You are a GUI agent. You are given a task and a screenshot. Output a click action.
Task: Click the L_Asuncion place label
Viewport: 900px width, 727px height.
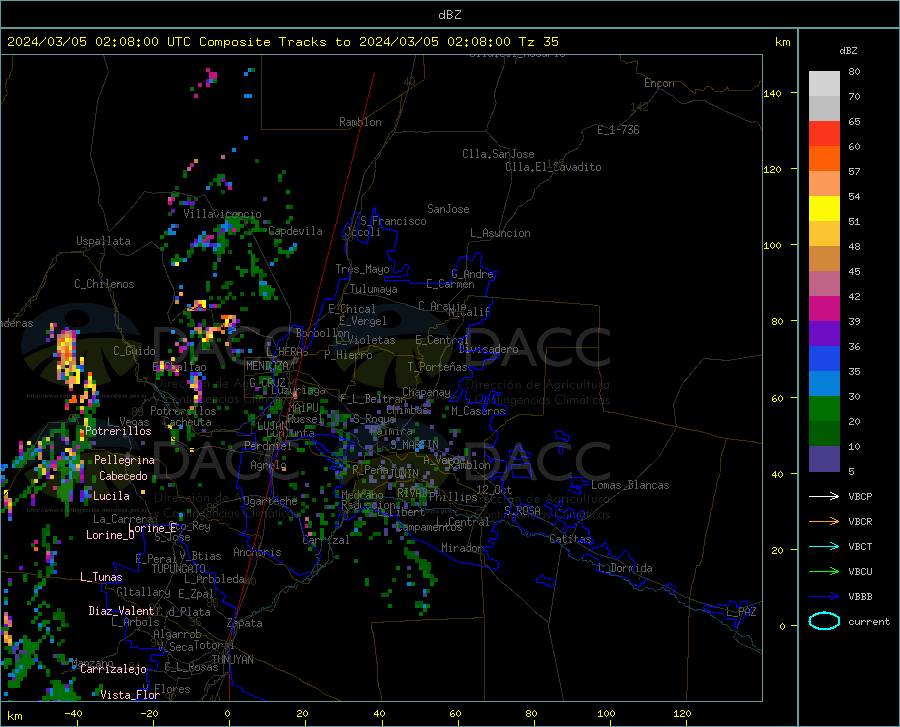[500, 233]
